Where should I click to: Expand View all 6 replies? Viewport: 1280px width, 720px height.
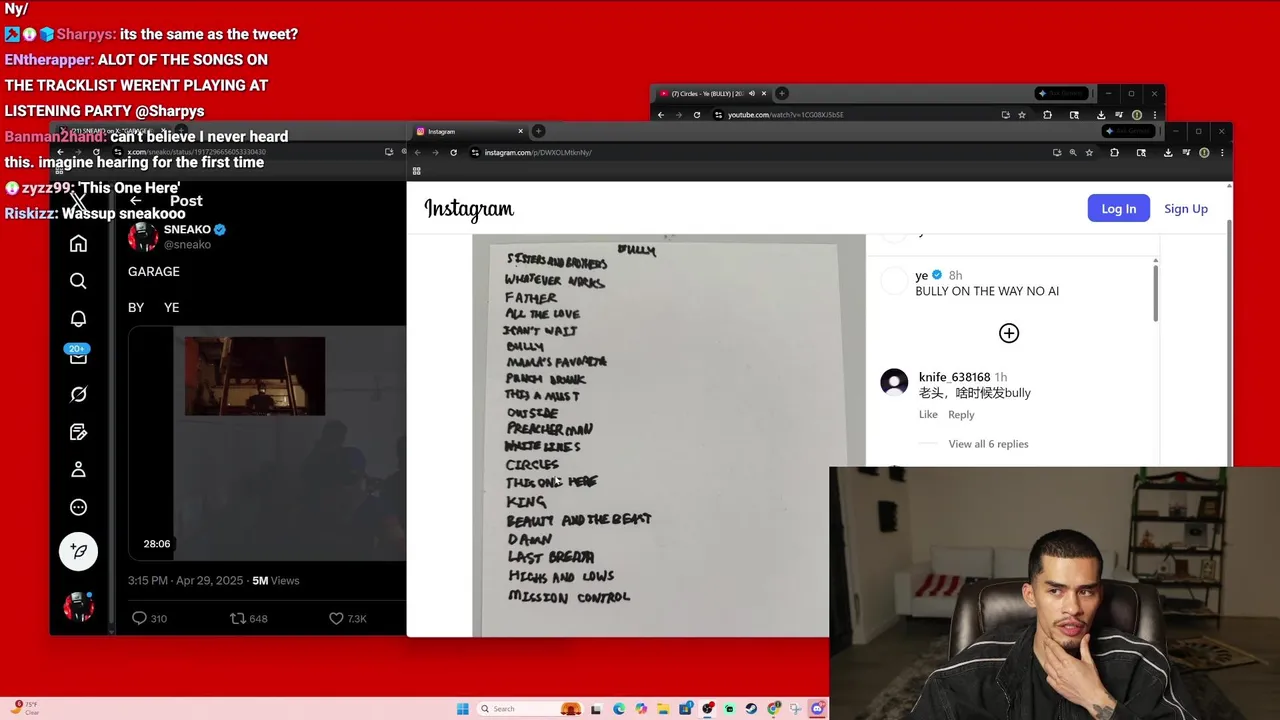(988, 444)
